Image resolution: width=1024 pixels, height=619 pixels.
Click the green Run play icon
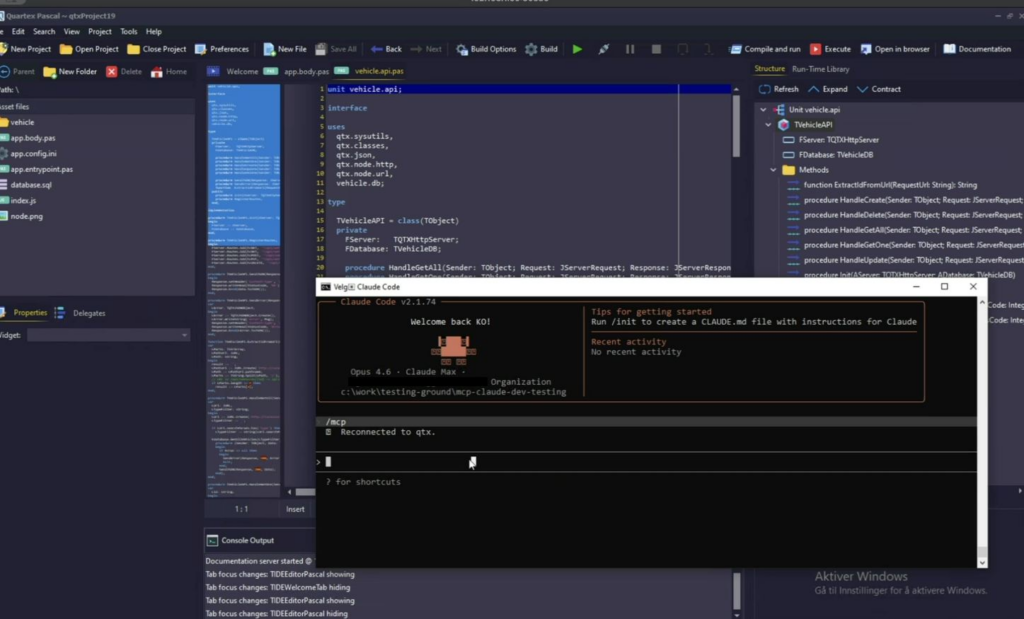(x=577, y=49)
